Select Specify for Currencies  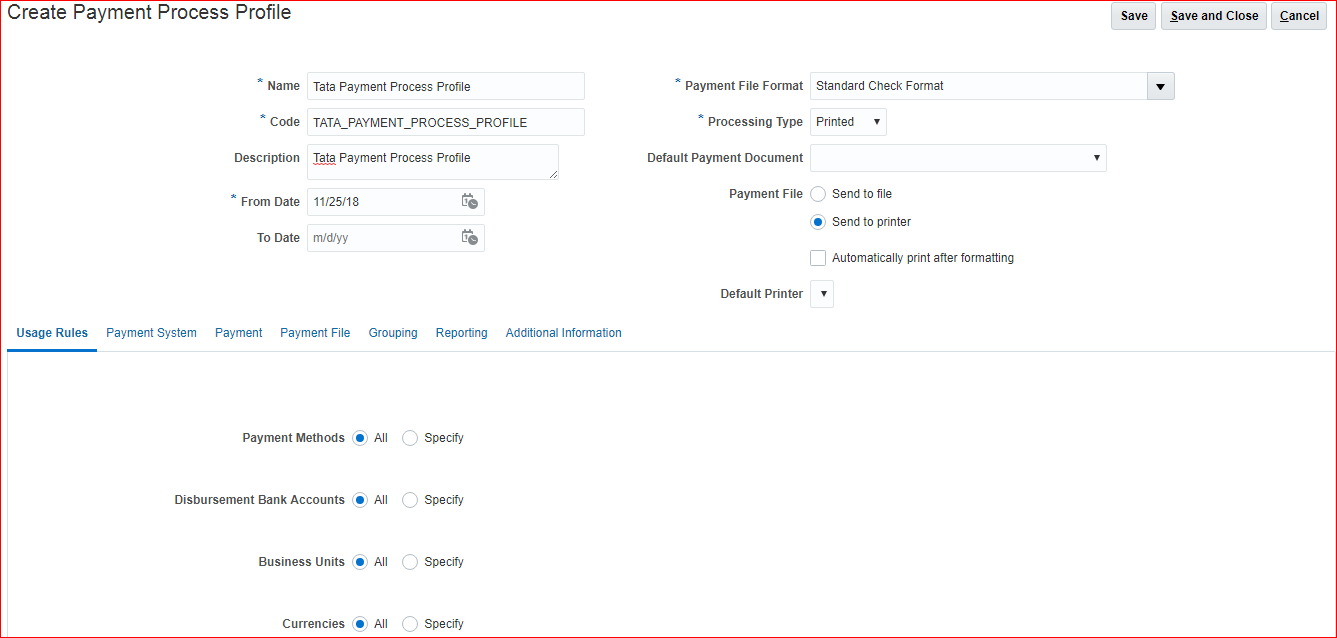coord(410,624)
